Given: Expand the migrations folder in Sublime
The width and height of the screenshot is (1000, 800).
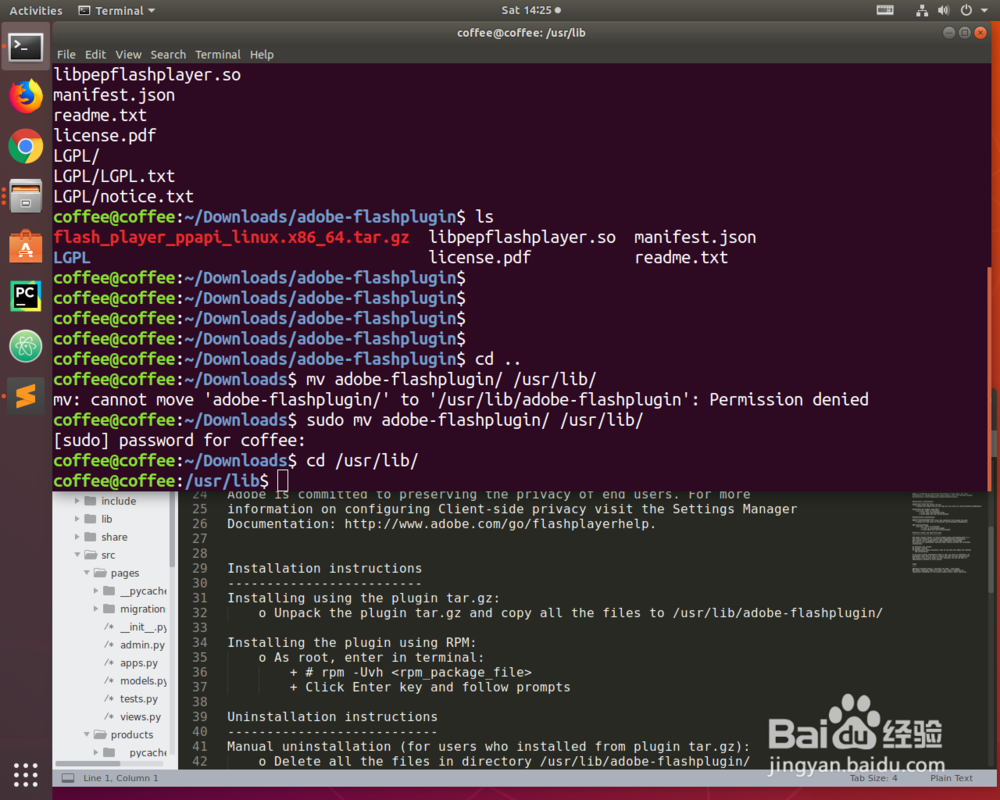Looking at the screenshot, I should [96, 609].
